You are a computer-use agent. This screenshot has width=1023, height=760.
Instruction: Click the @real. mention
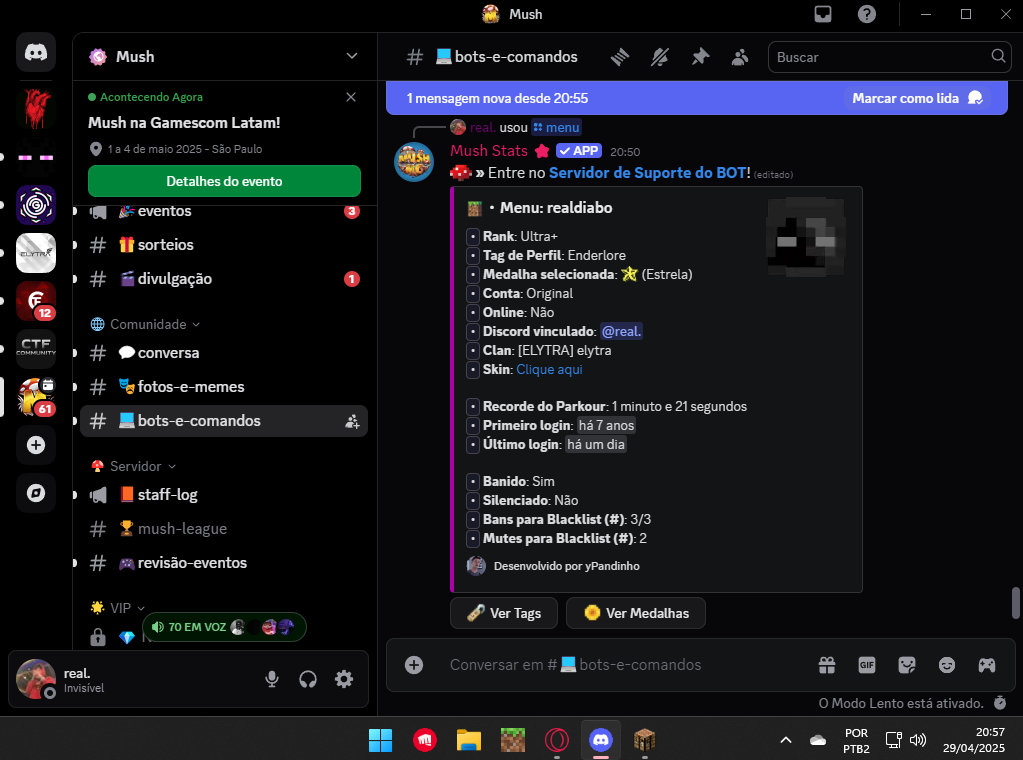pyautogui.click(x=621, y=331)
